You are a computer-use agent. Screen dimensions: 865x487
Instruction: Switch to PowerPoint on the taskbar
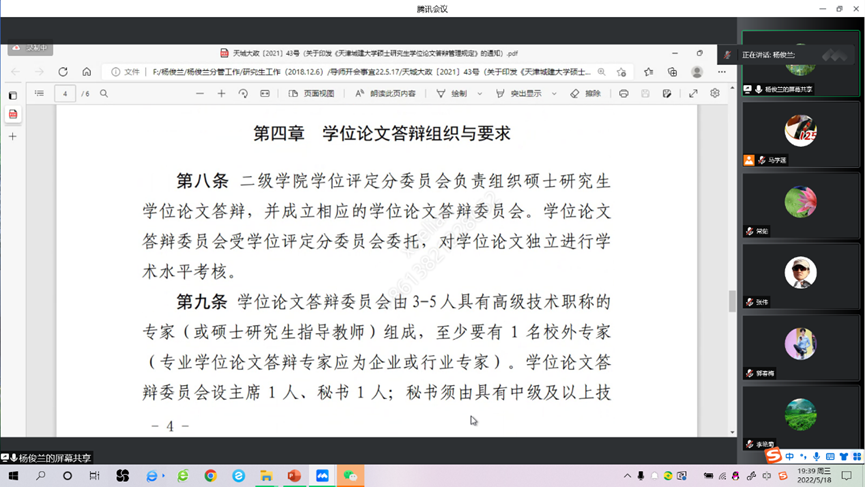click(294, 475)
